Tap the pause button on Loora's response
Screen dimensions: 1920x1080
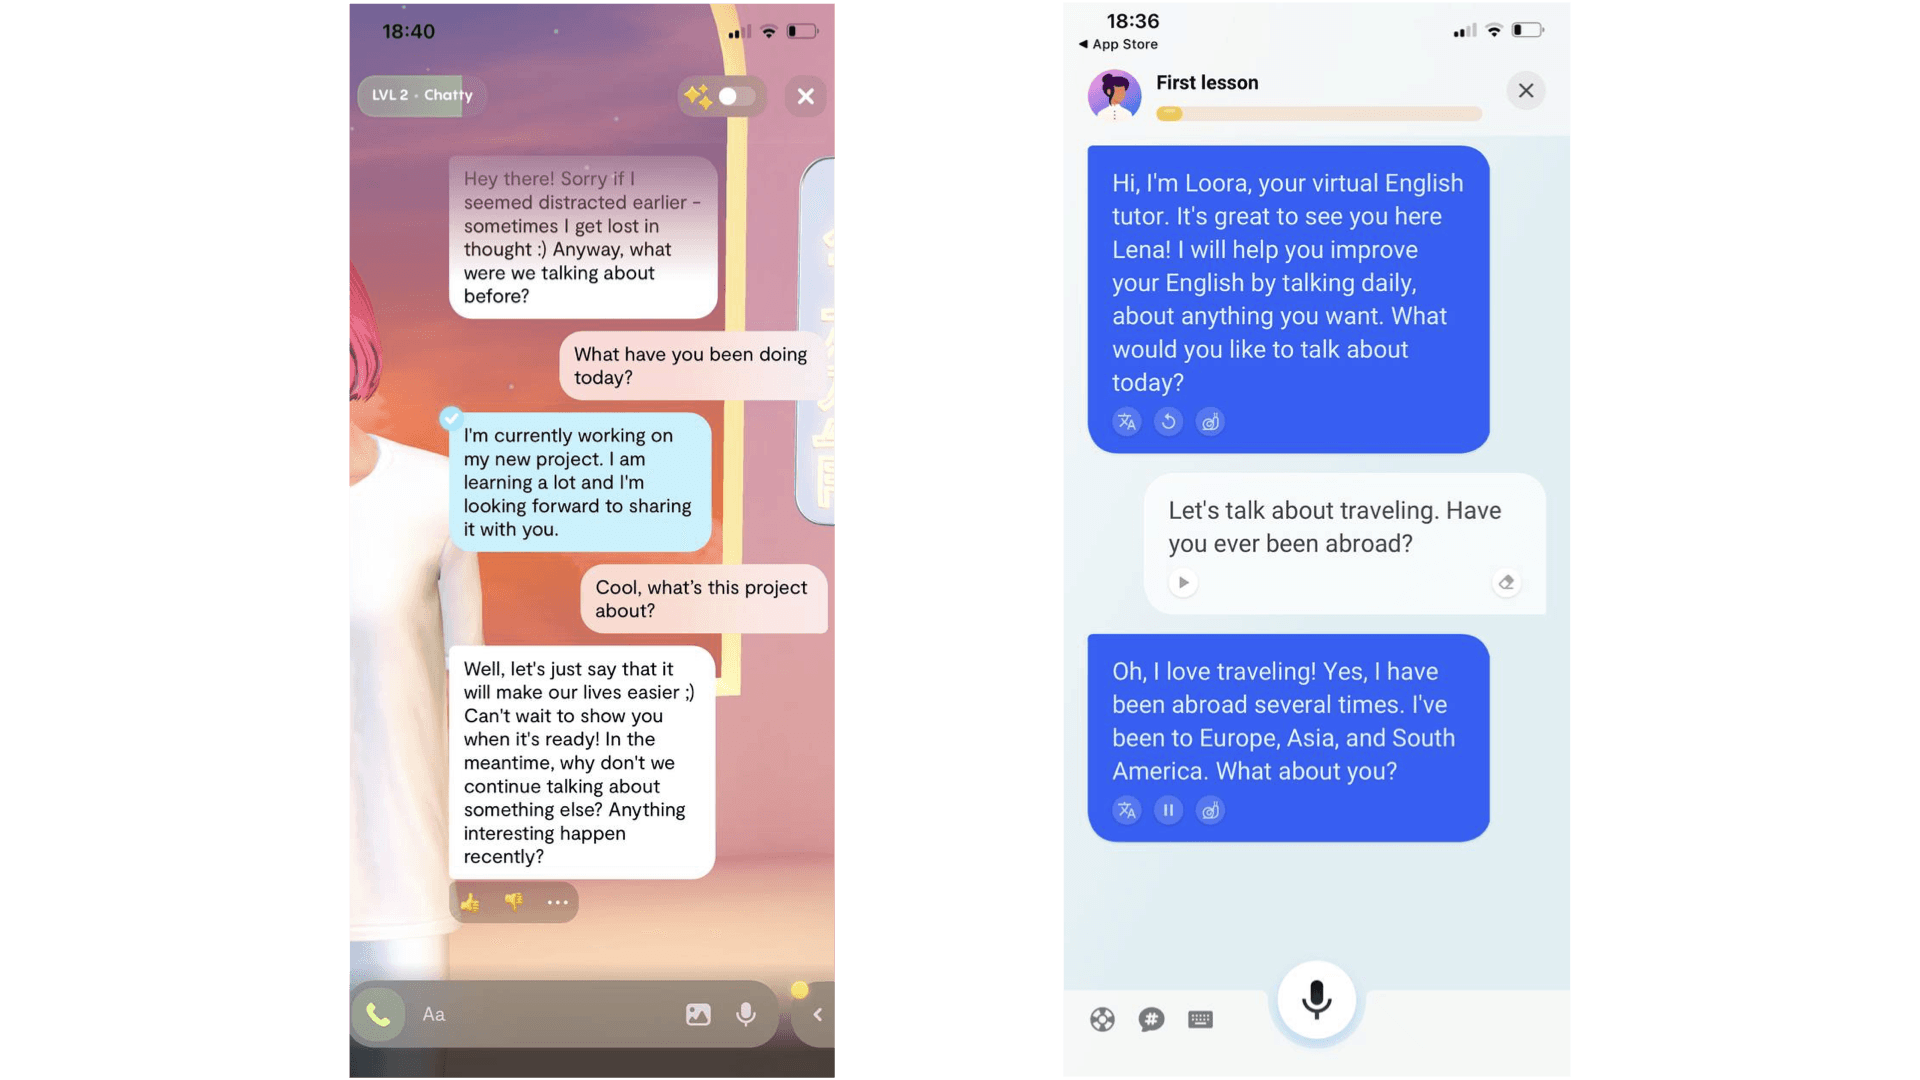(x=1167, y=811)
